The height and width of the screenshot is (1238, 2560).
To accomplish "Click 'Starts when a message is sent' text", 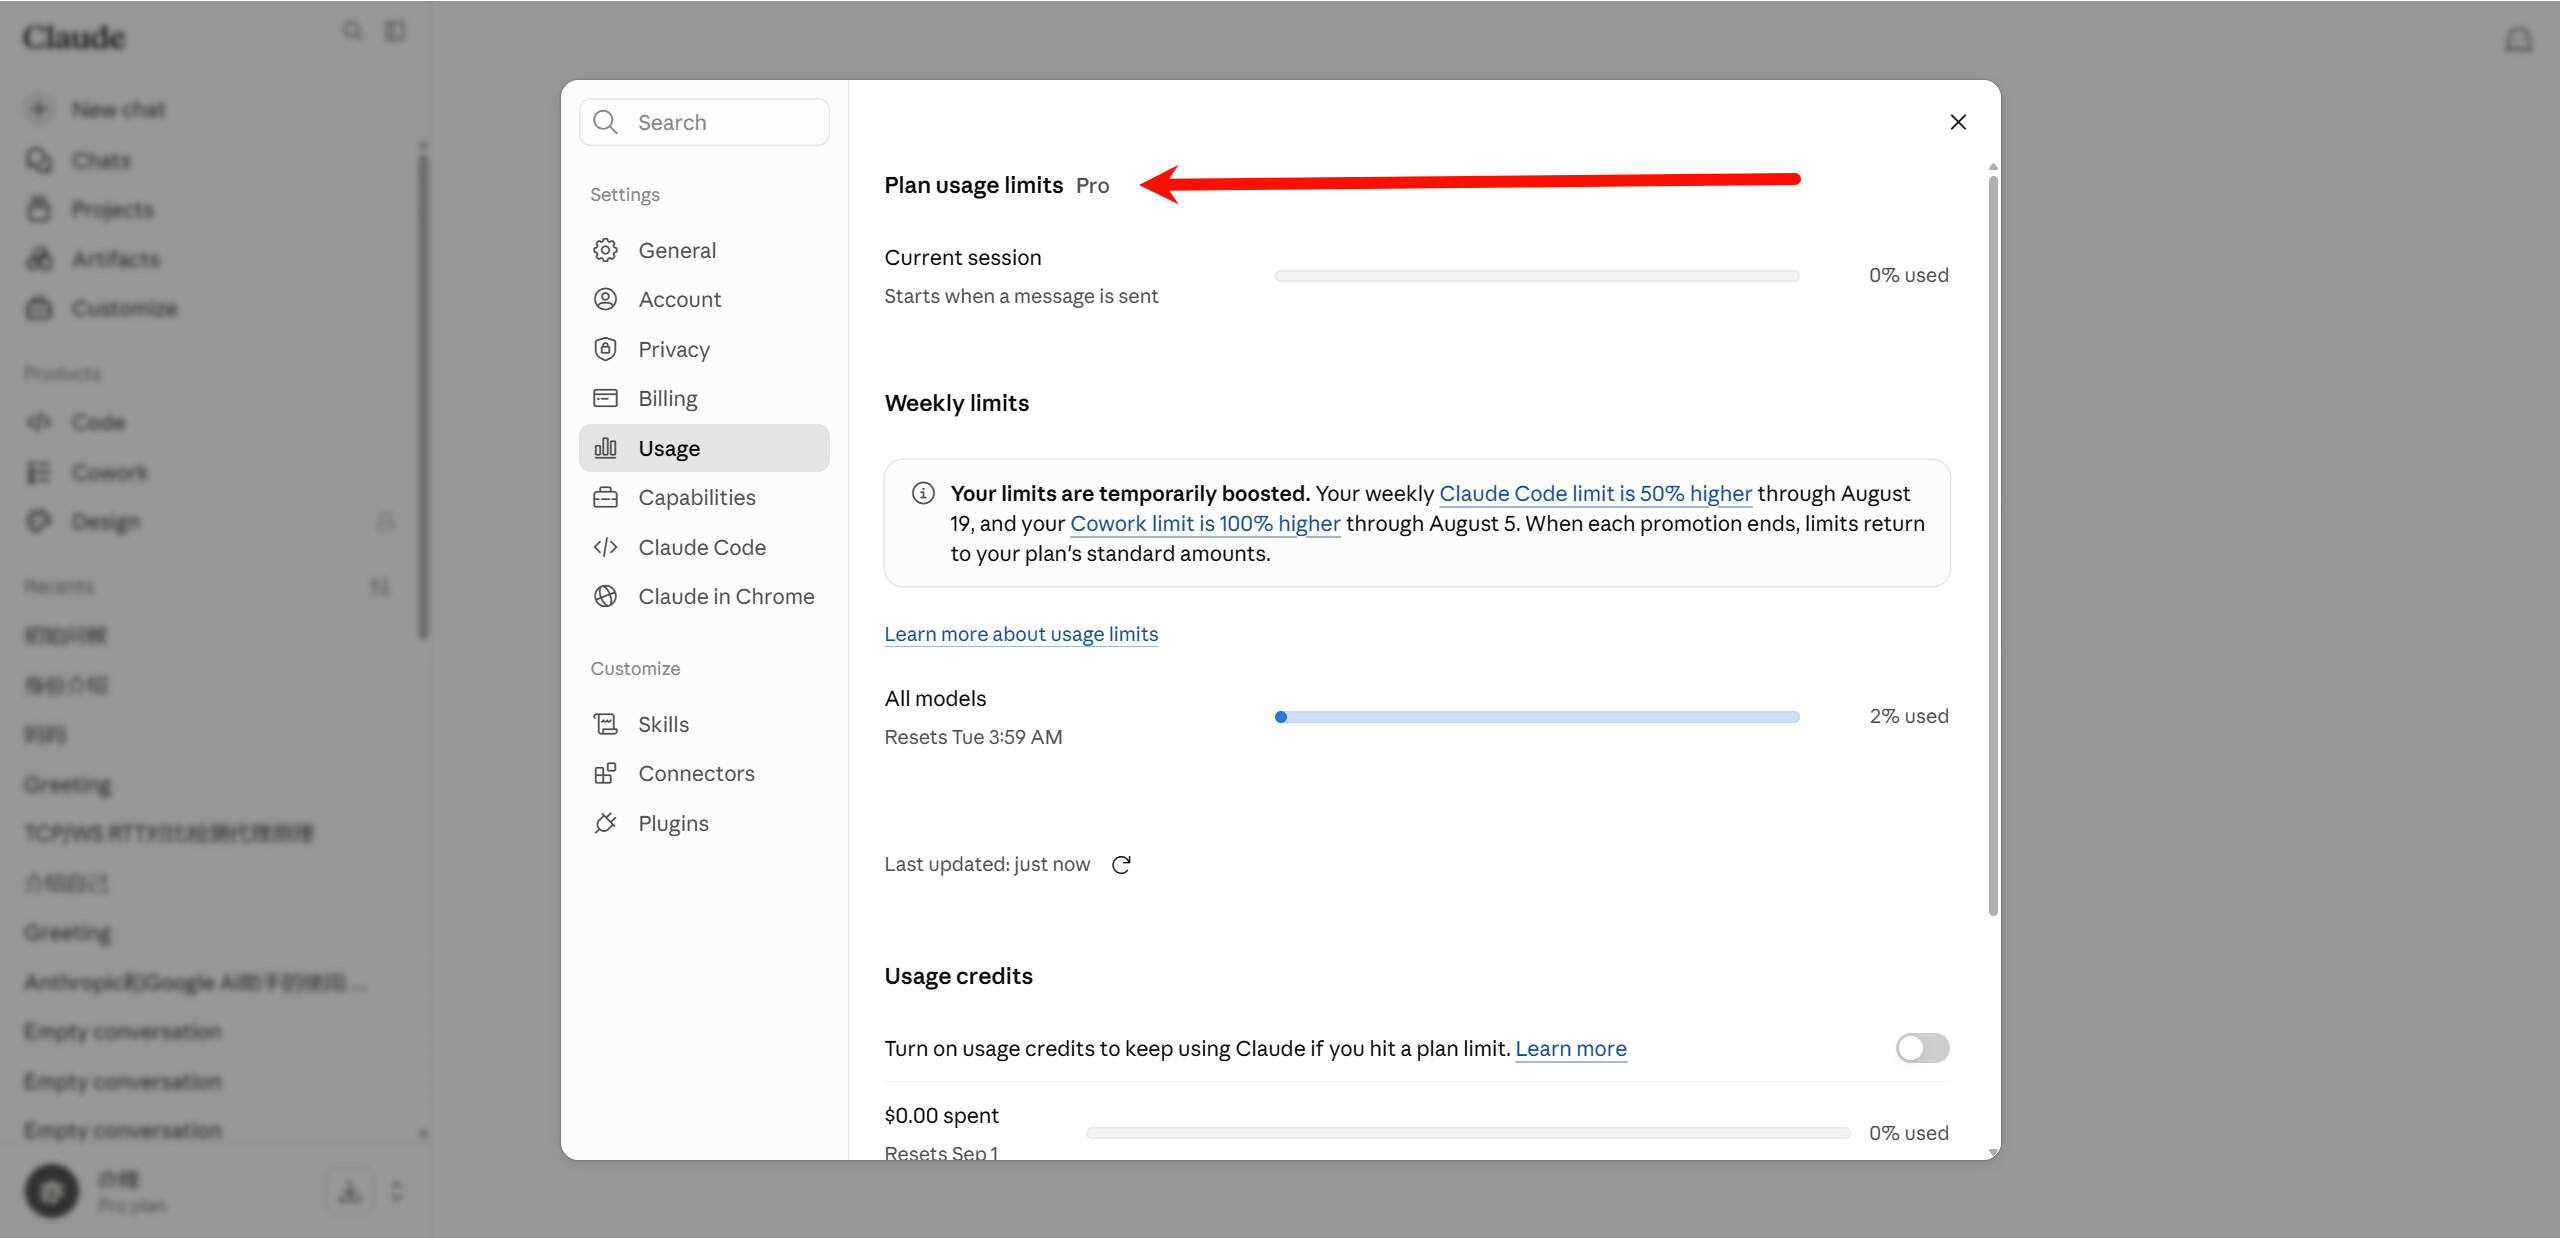I will point(1021,296).
